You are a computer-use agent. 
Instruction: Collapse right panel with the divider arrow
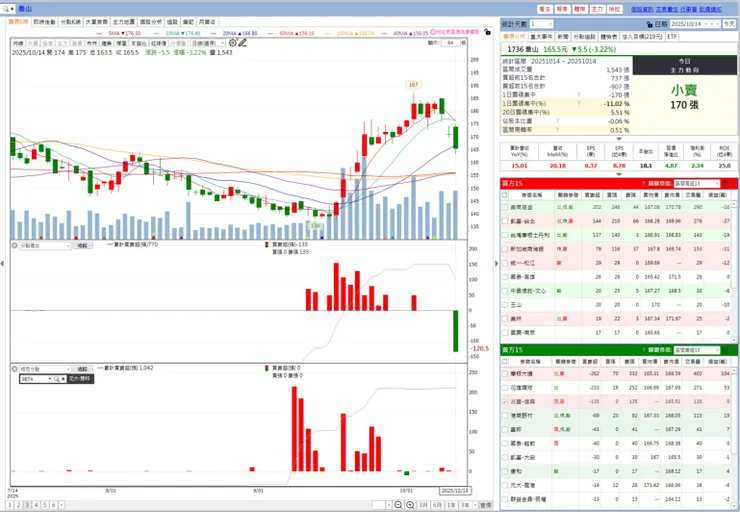tap(496, 263)
